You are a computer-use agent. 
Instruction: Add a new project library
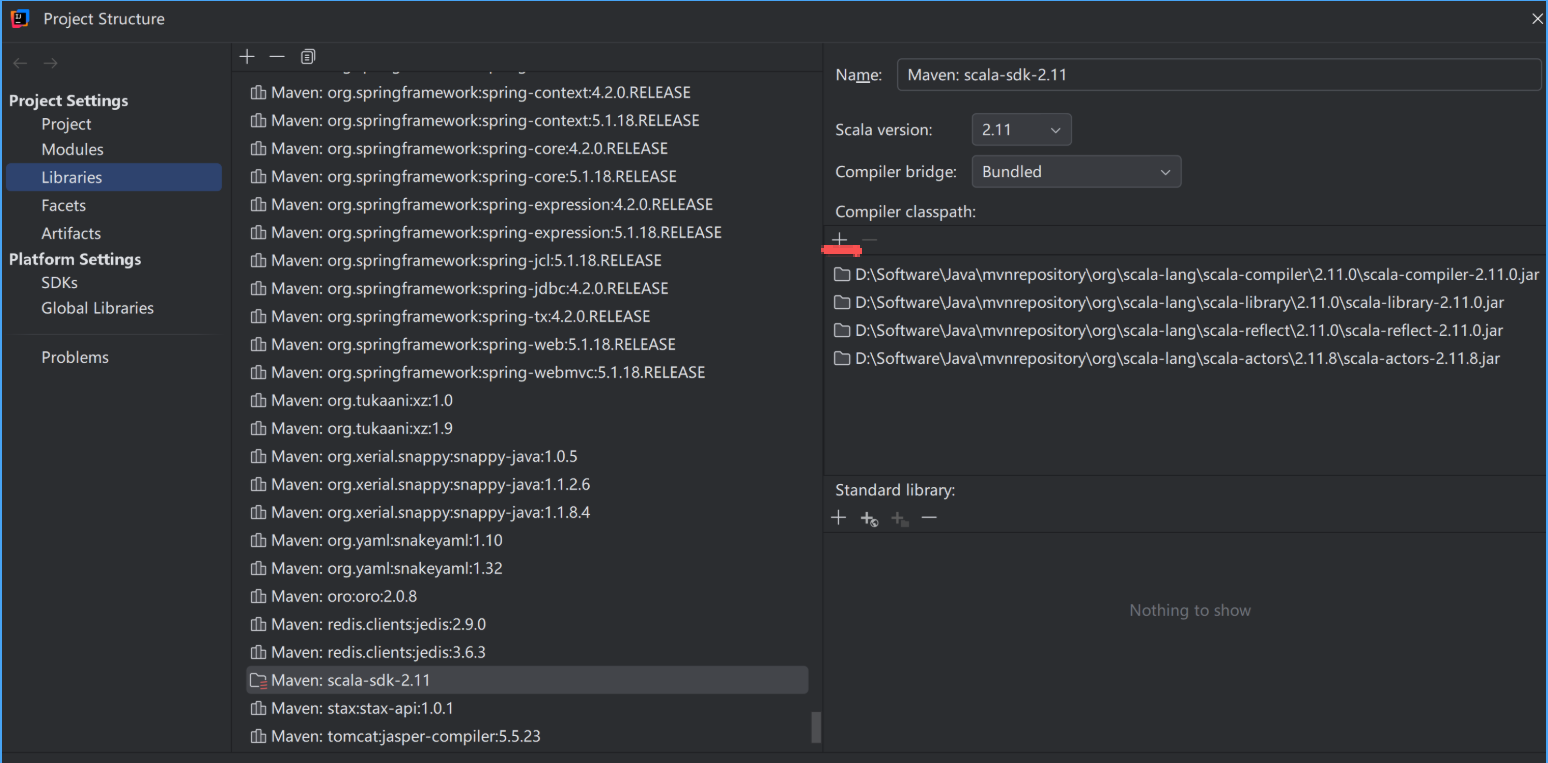(247, 57)
